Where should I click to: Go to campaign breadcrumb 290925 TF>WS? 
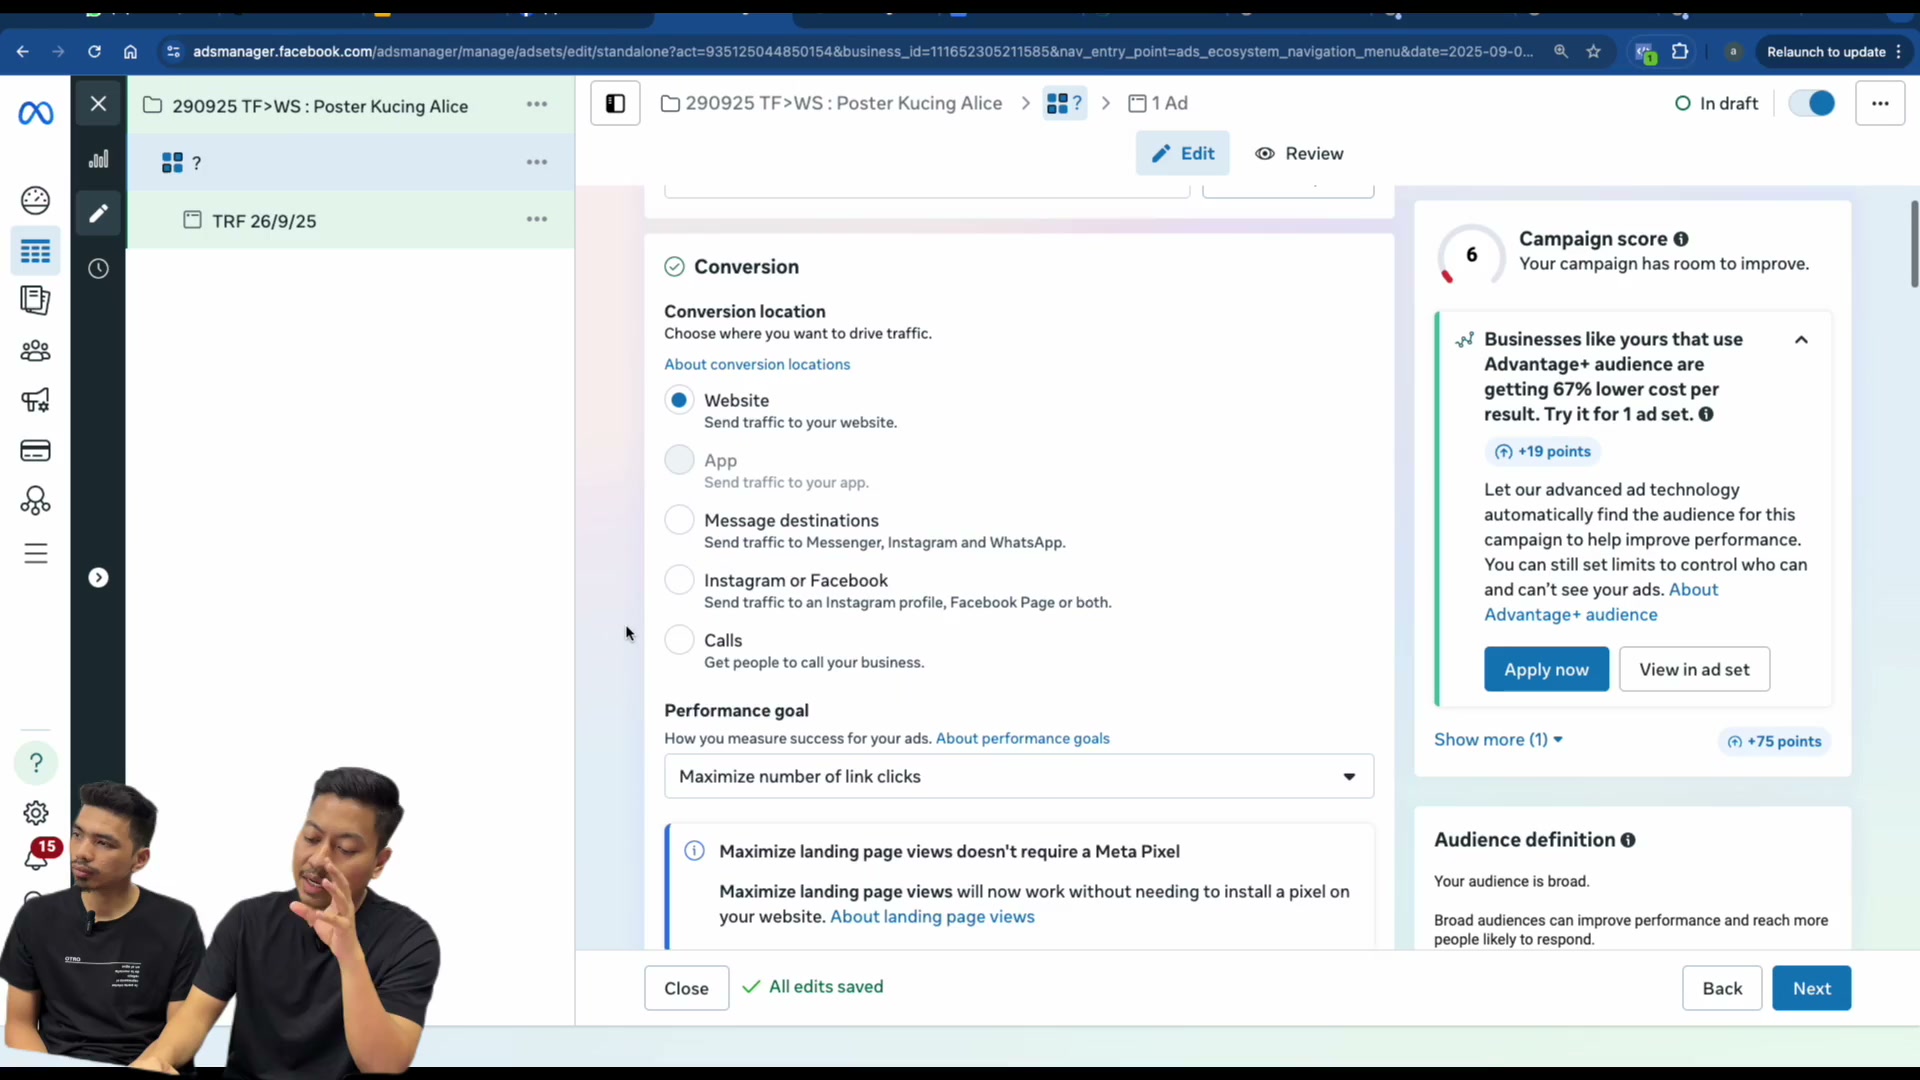tap(832, 103)
